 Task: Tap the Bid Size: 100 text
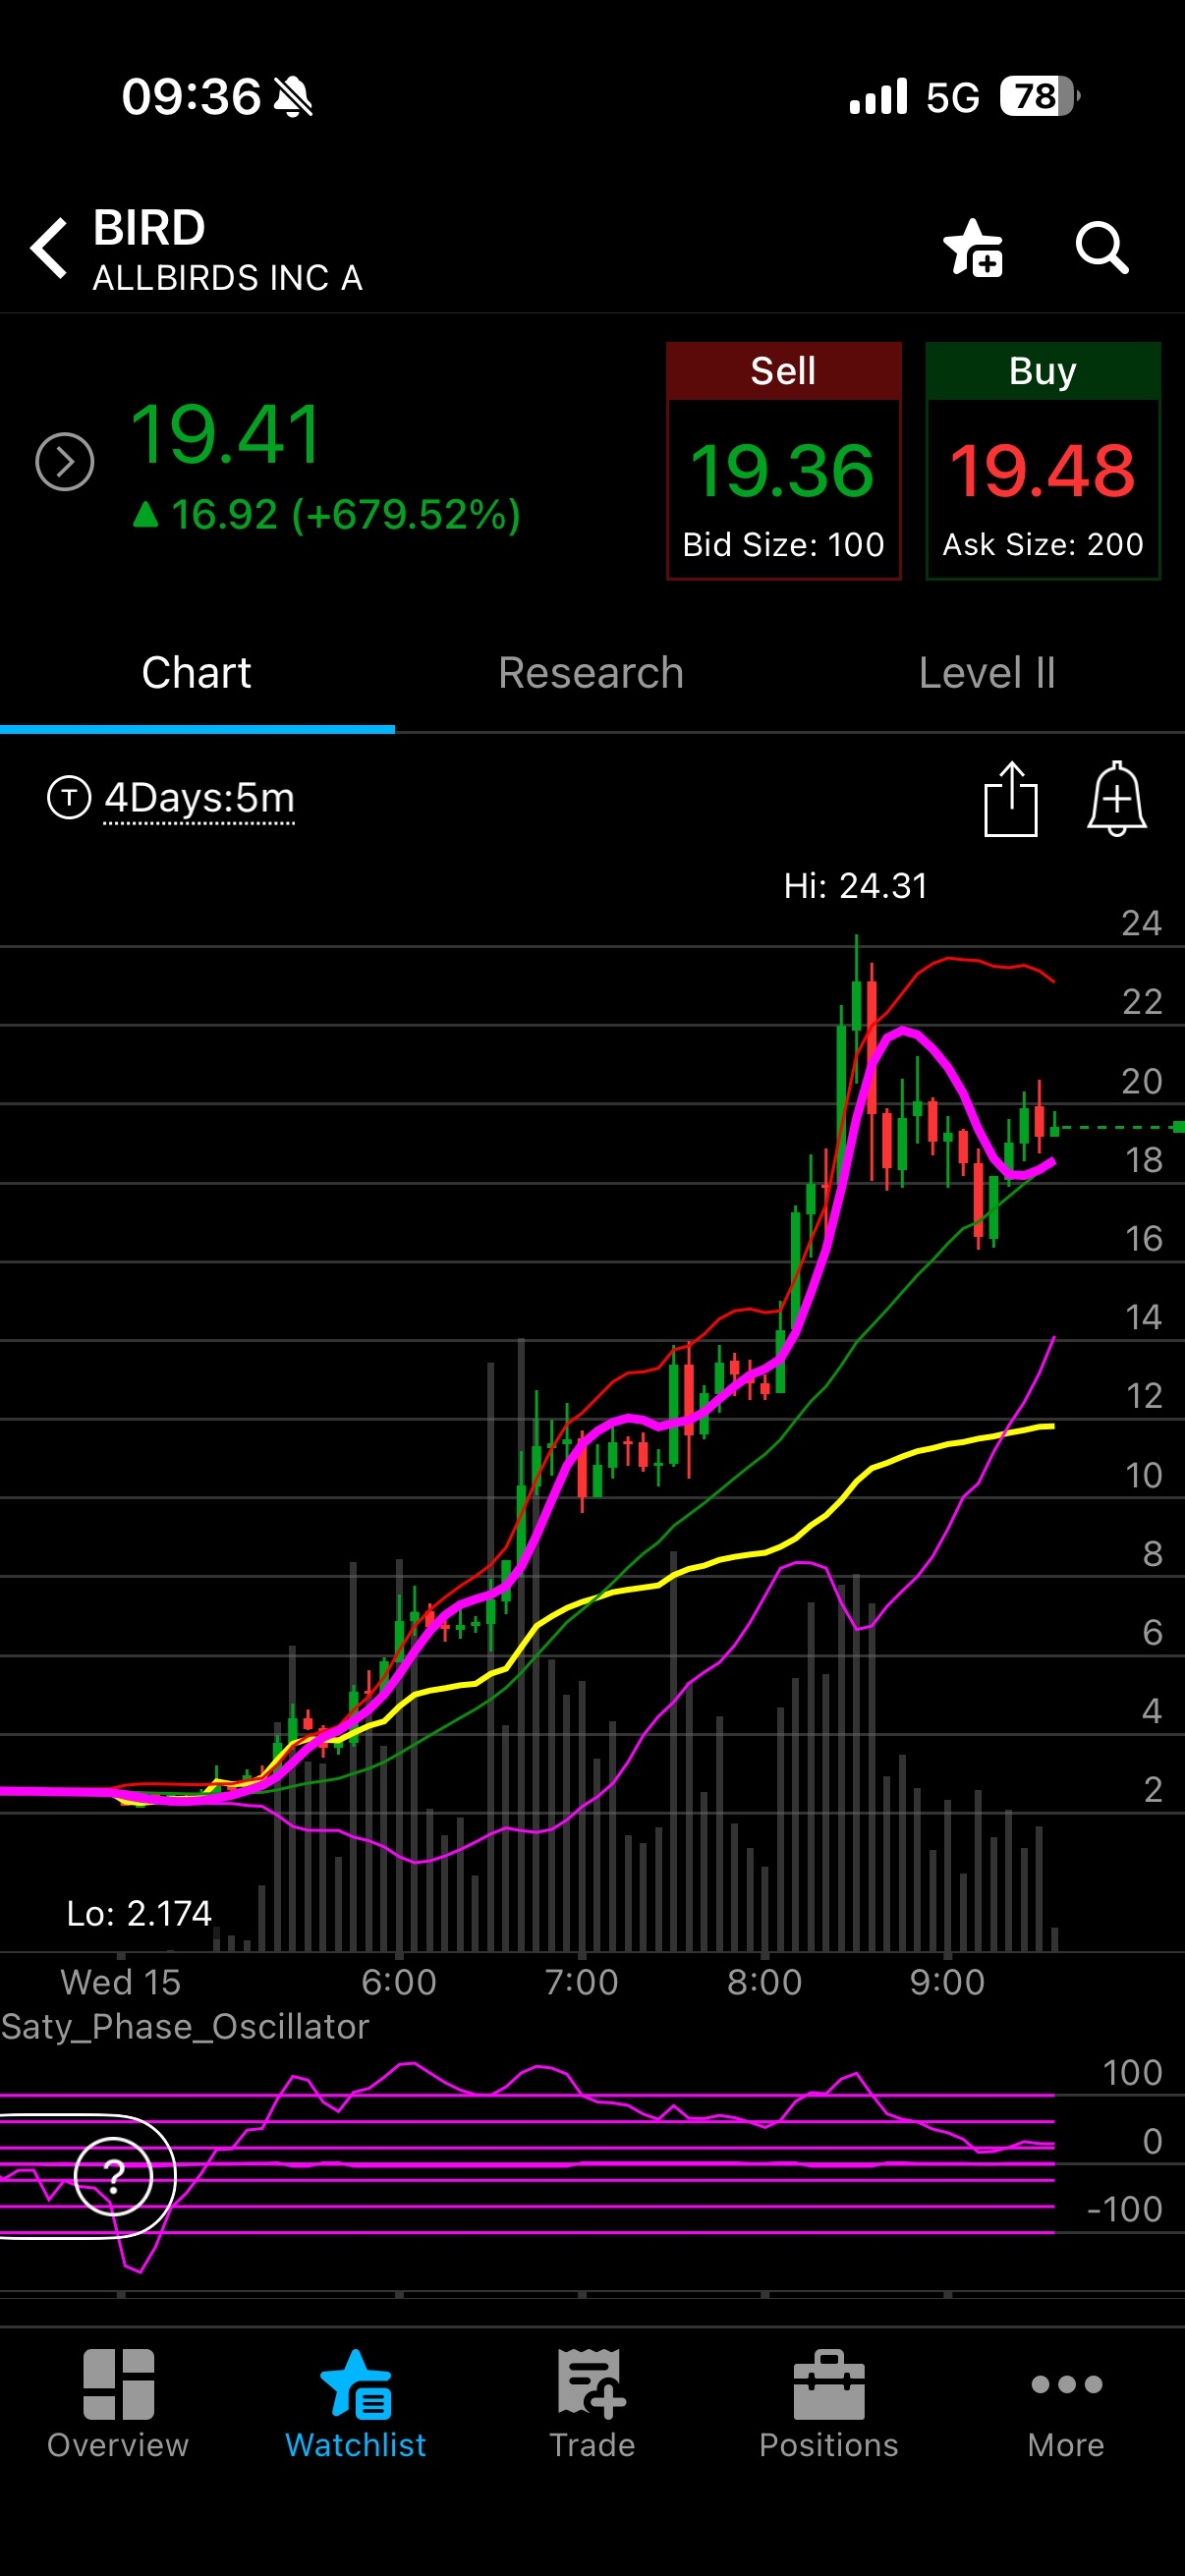point(784,544)
